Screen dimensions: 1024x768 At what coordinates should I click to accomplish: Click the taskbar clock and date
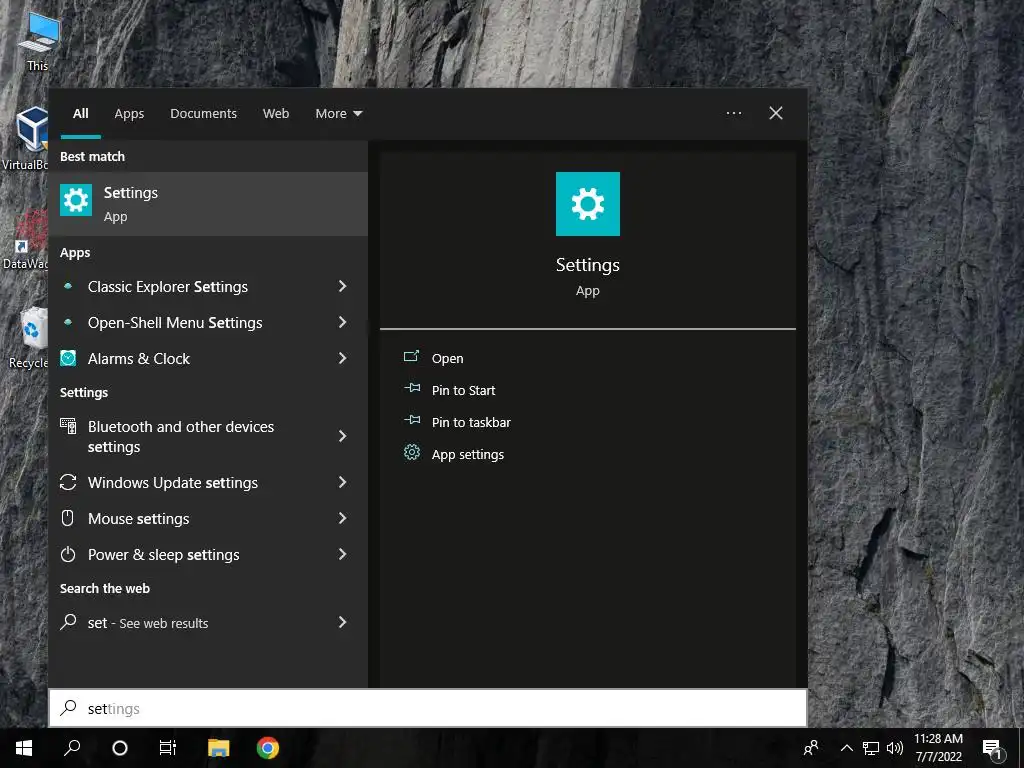pyautogui.click(x=938, y=748)
